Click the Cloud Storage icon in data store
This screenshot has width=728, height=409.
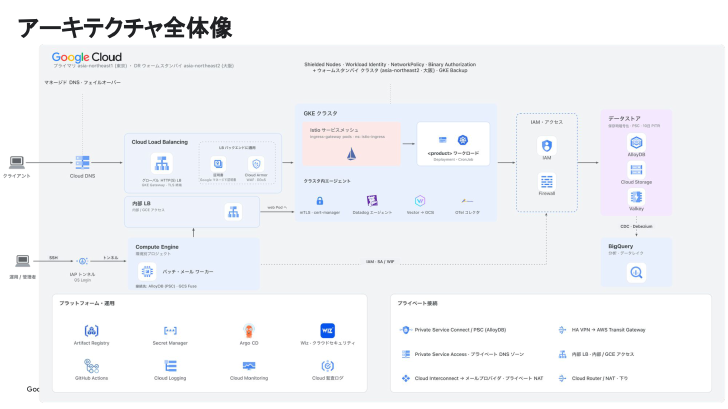pos(636,170)
